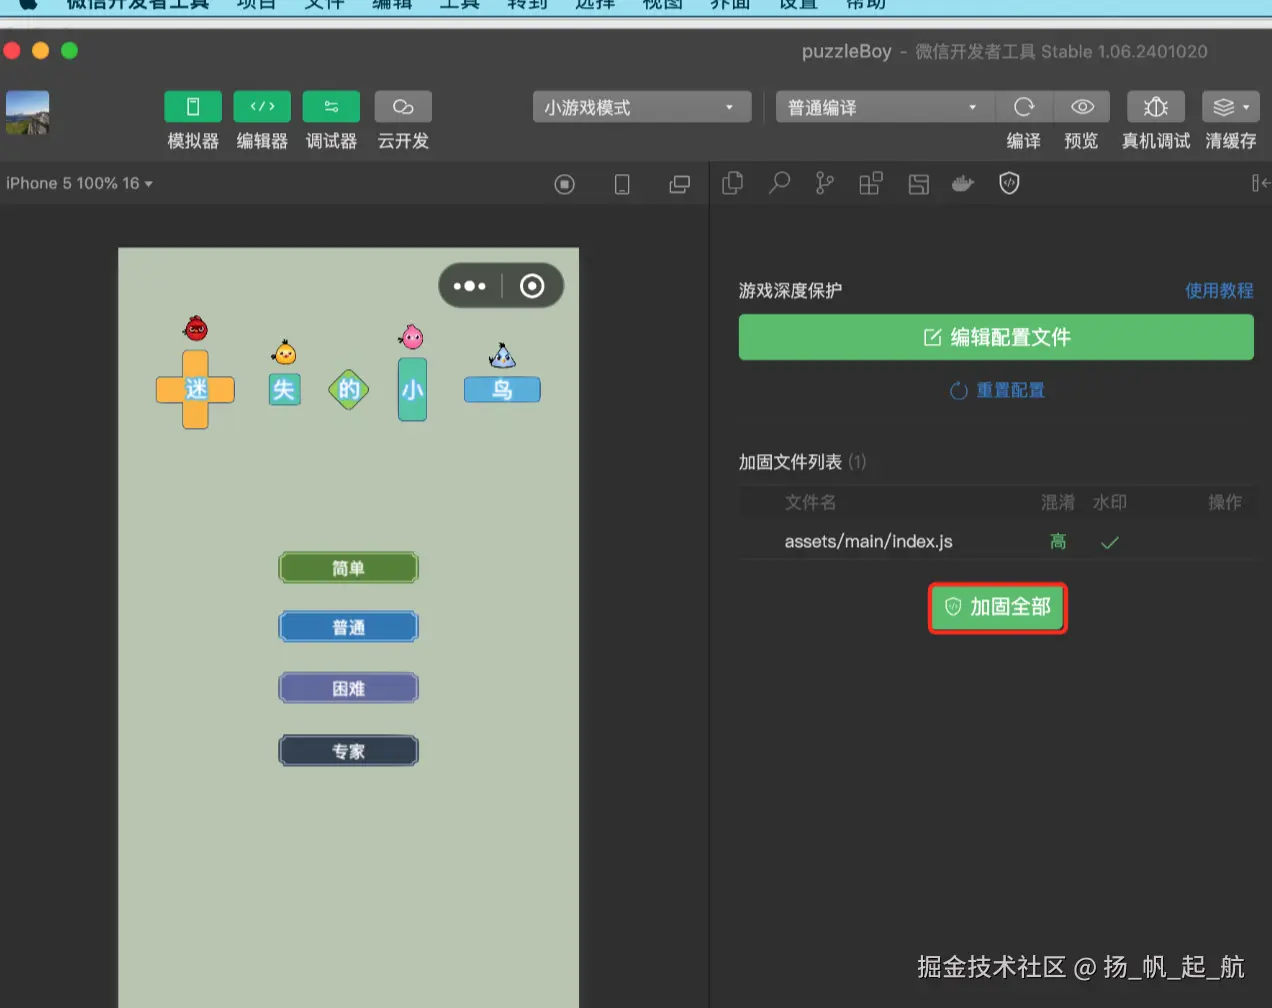Click the green diamond tile 的
Image resolution: width=1272 pixels, height=1008 pixels.
point(349,389)
